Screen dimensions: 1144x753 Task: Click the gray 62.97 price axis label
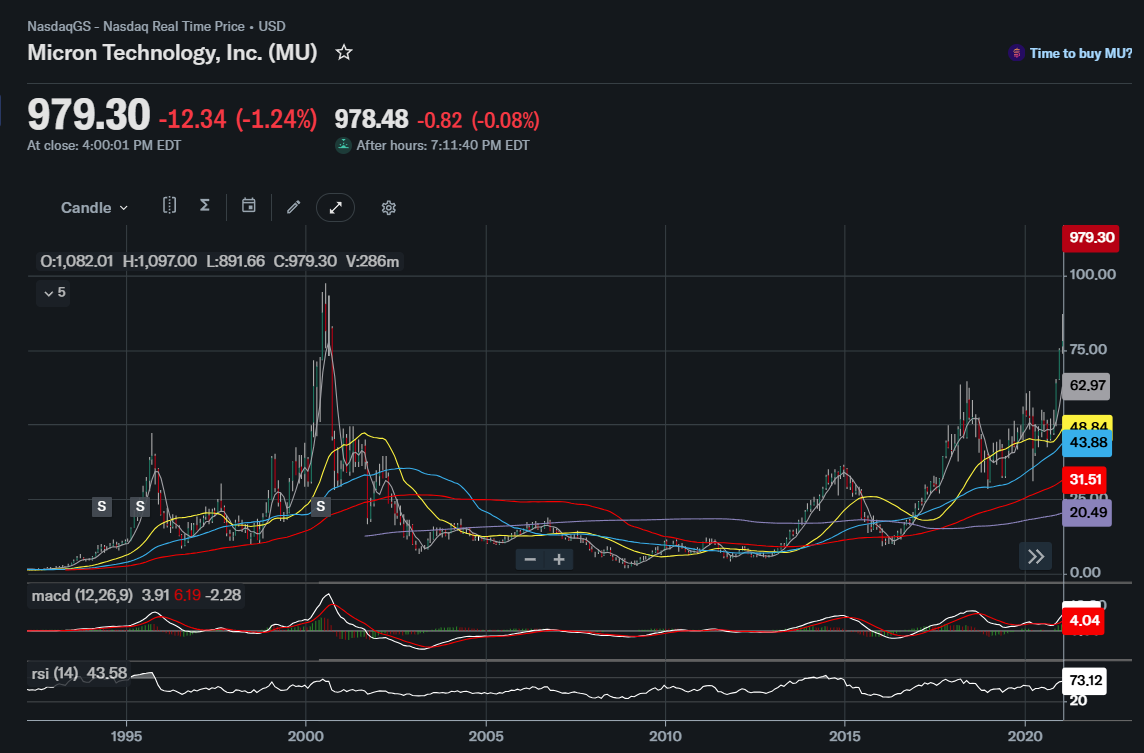click(x=1086, y=386)
